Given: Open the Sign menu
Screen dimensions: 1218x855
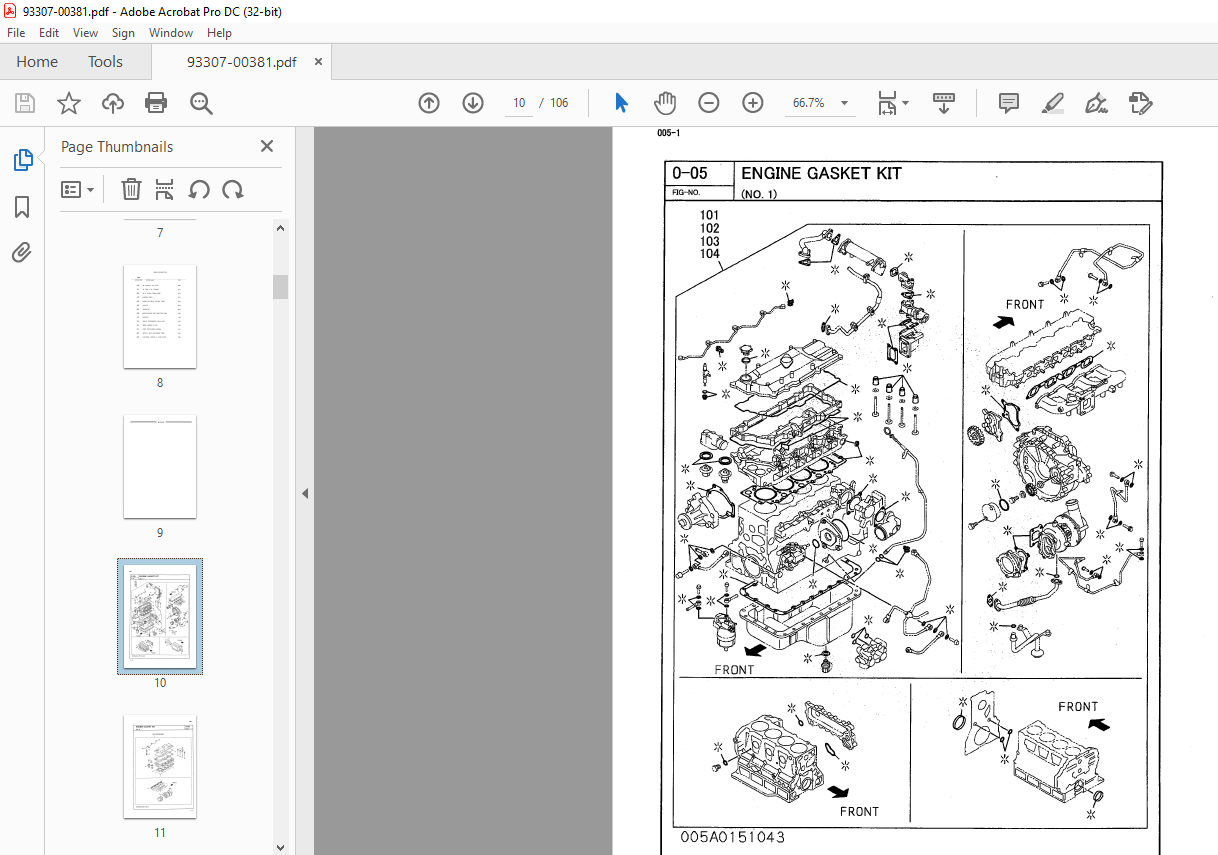Looking at the screenshot, I should coord(123,33).
